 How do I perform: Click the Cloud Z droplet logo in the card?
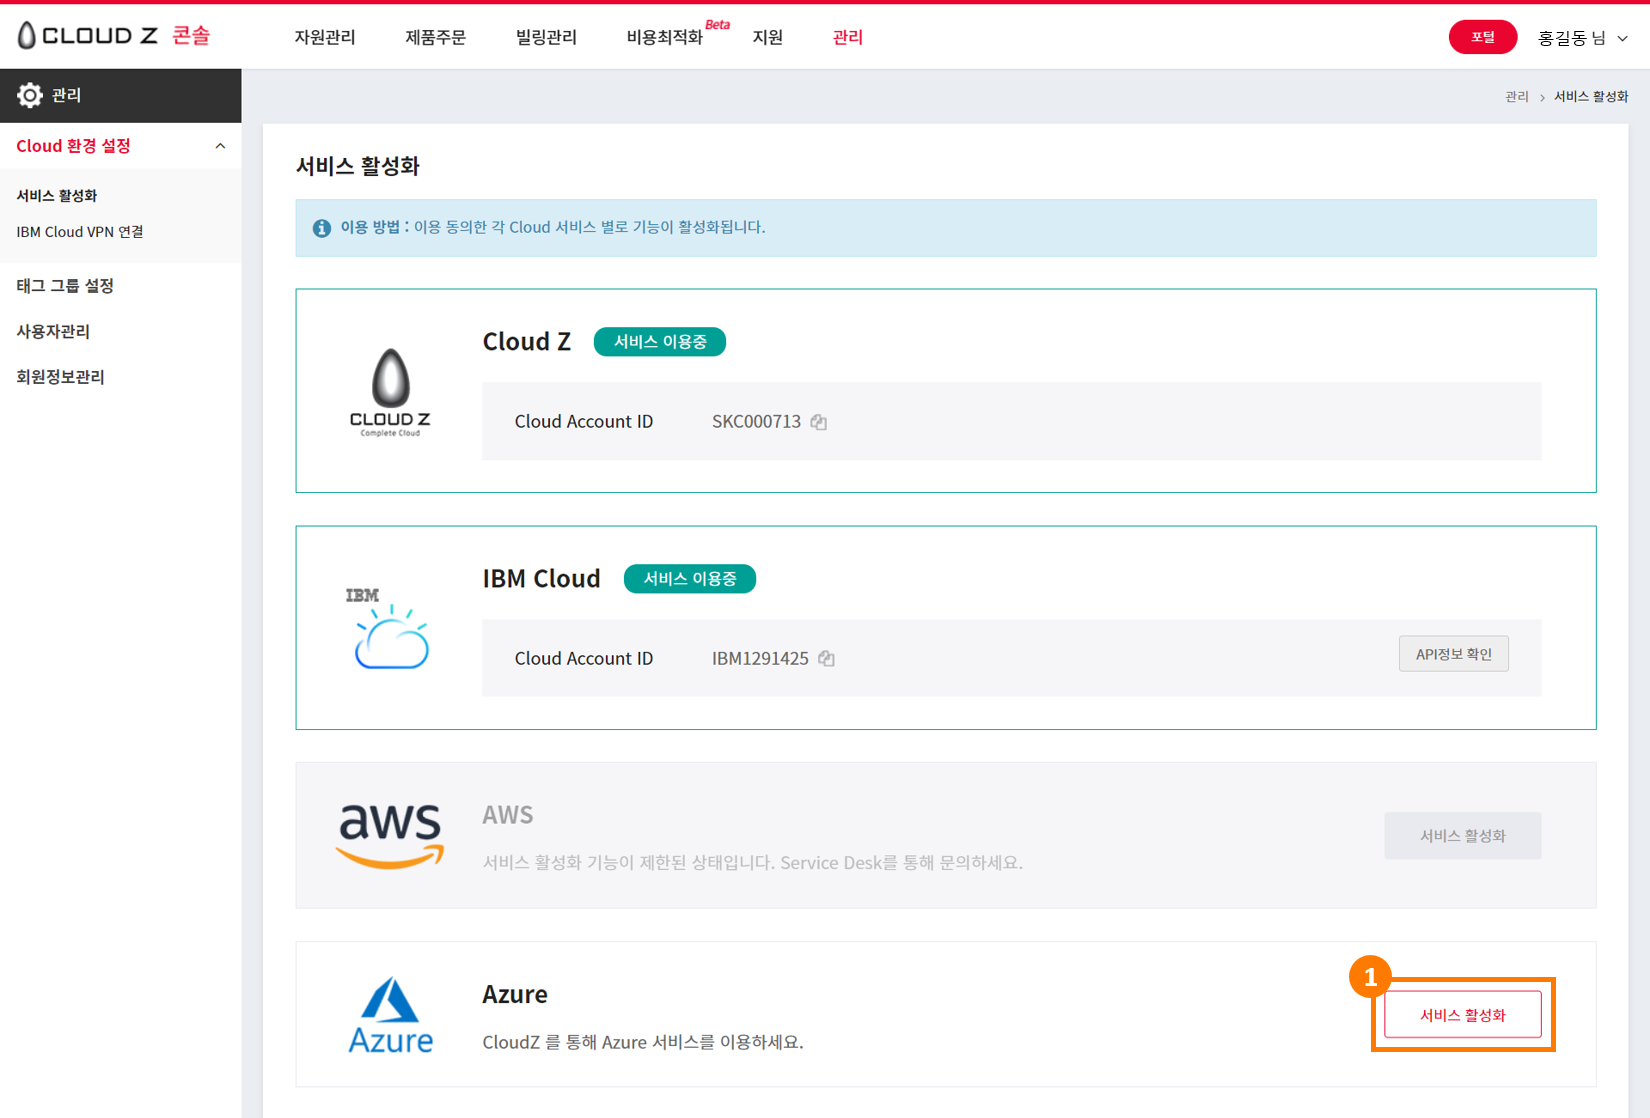click(390, 392)
